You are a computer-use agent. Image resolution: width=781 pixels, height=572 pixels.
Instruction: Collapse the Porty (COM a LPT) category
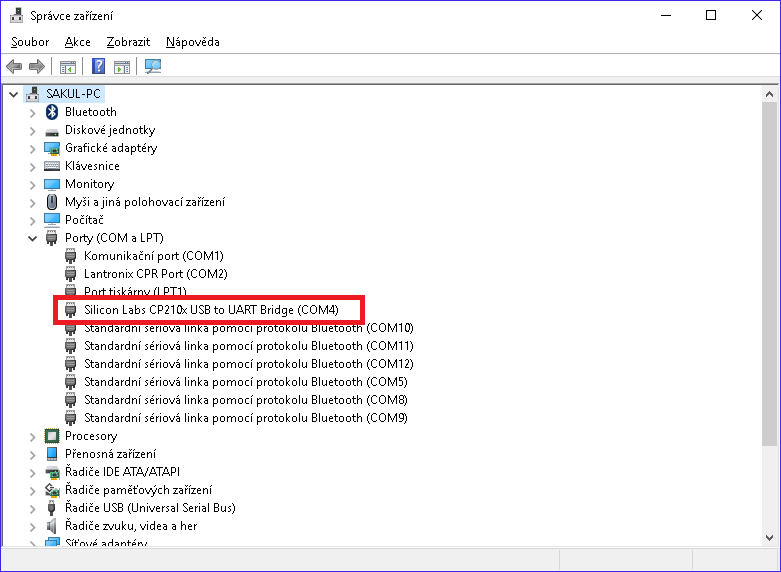pos(32,238)
